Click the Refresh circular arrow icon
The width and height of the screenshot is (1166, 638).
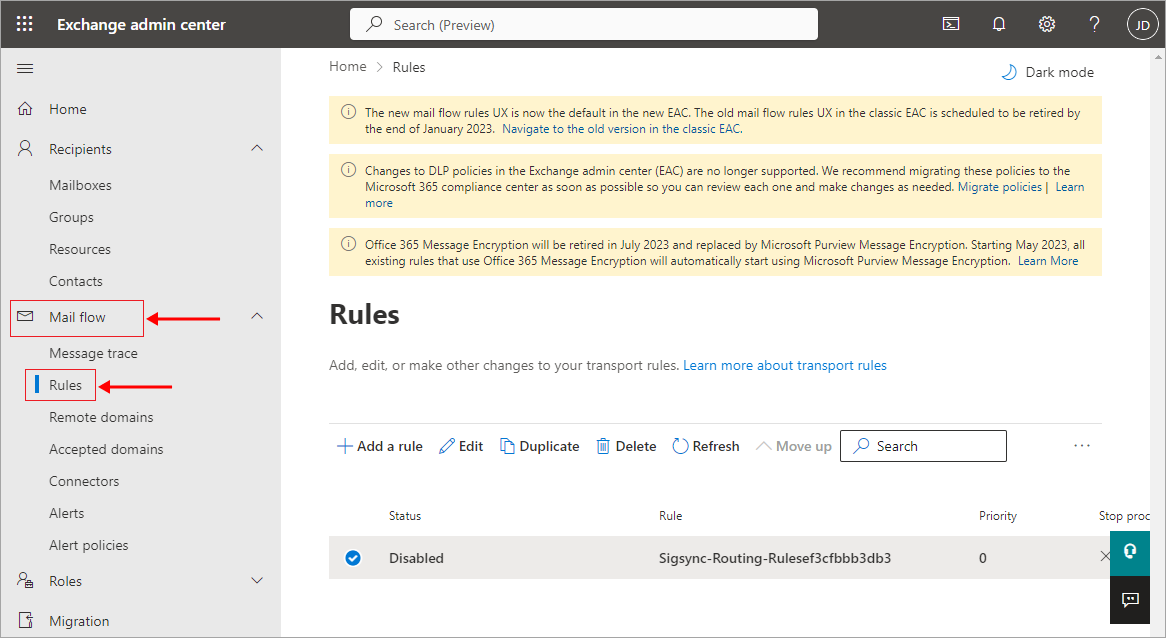[x=680, y=446]
